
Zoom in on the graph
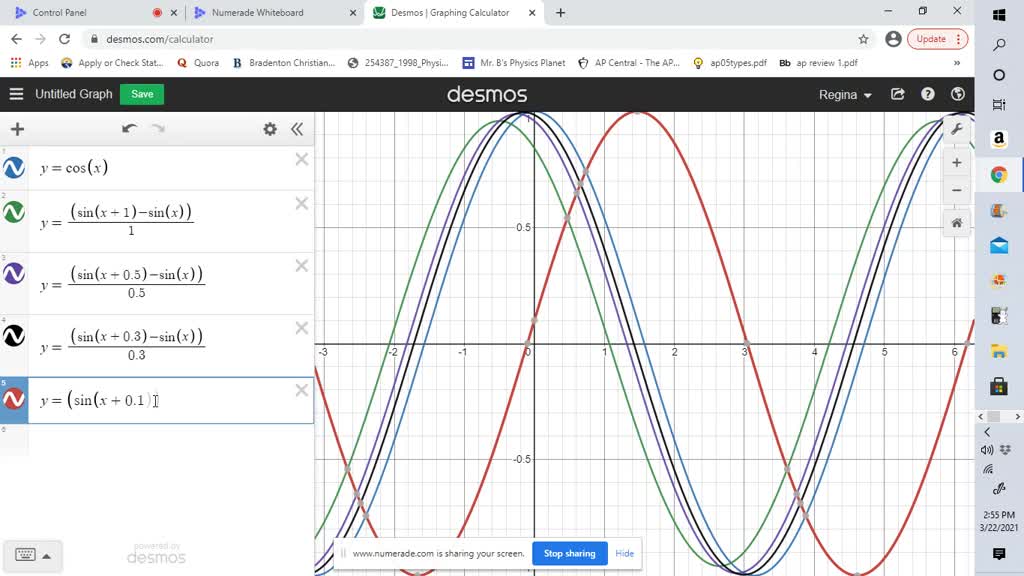957,163
